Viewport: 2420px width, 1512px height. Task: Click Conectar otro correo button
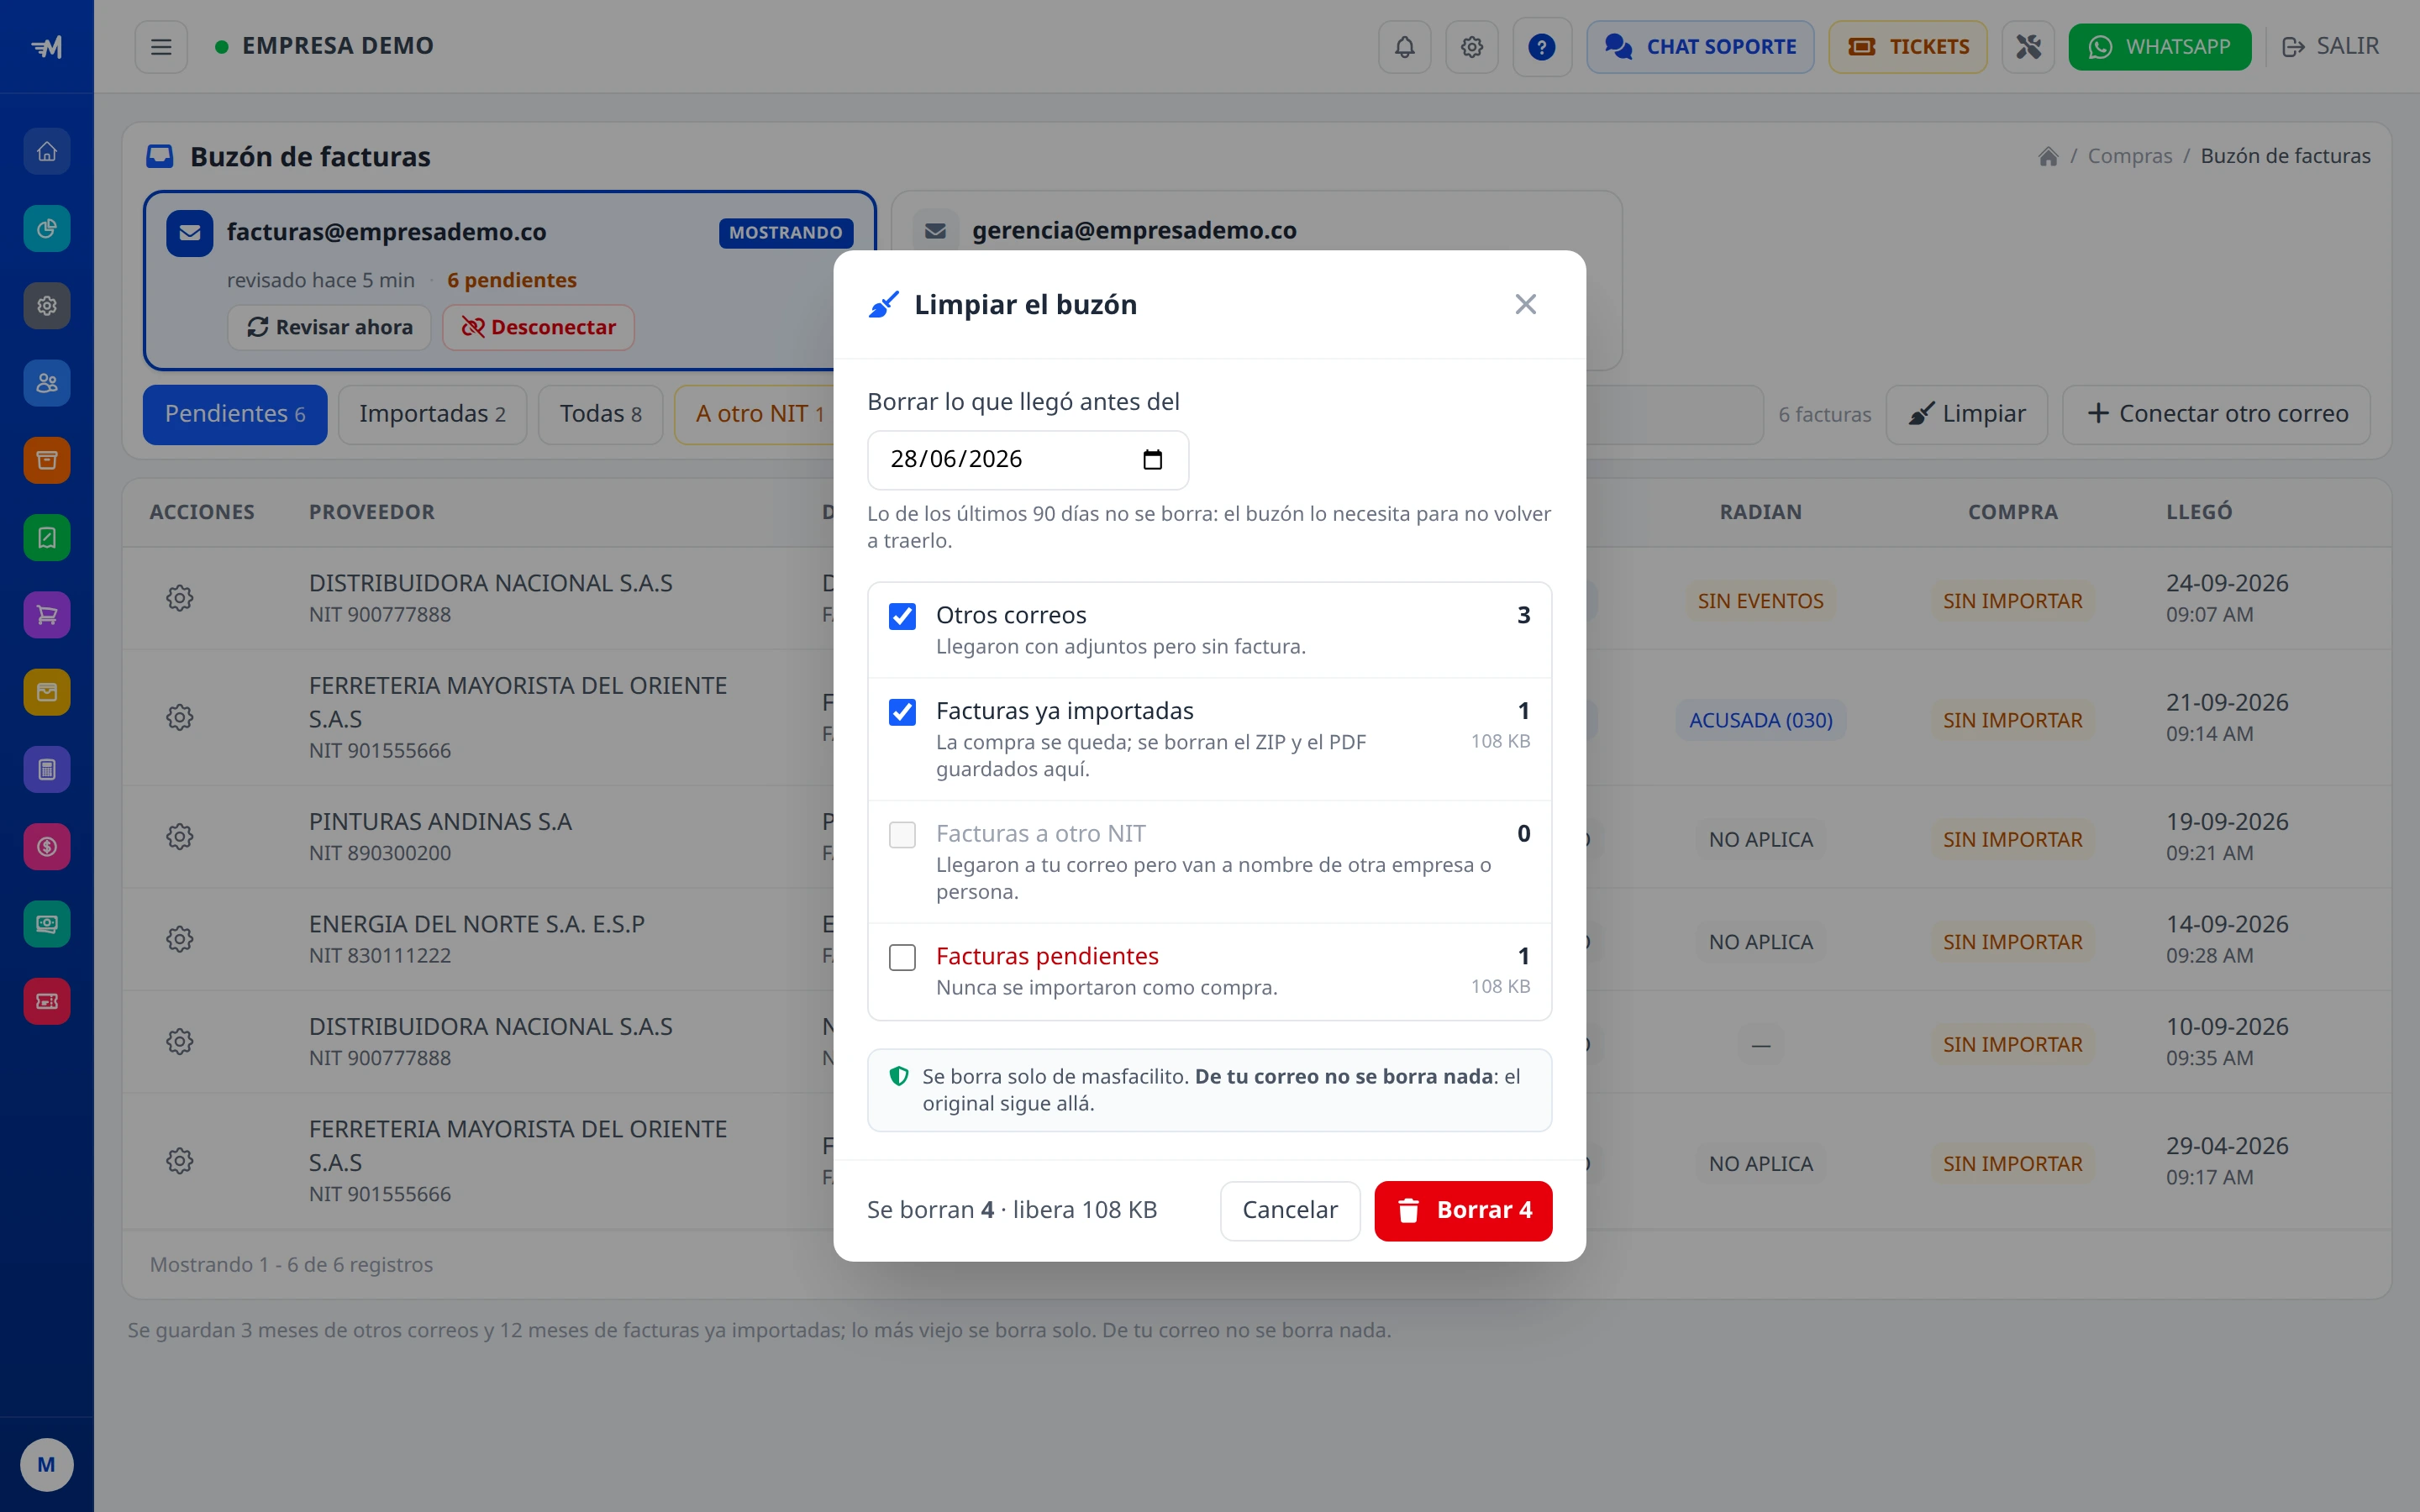coord(2216,414)
